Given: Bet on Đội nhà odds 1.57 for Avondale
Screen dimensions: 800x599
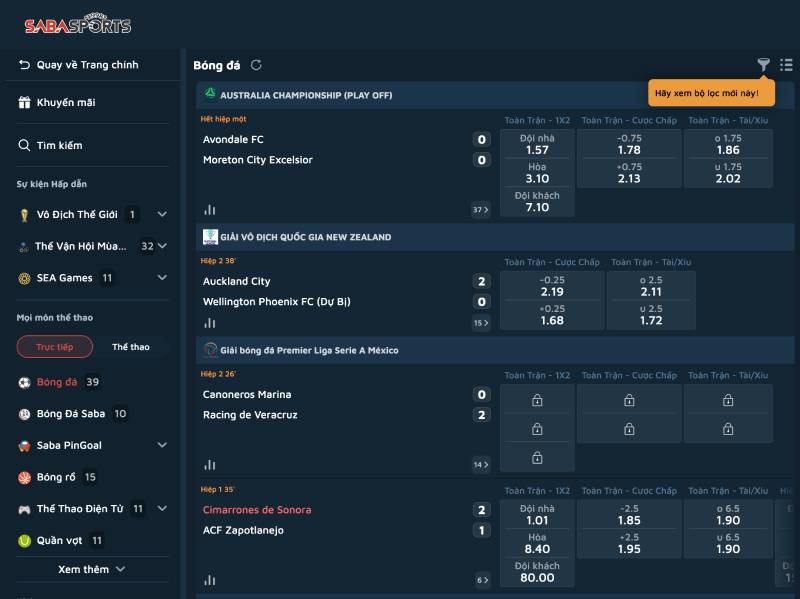Looking at the screenshot, I should point(537,144).
